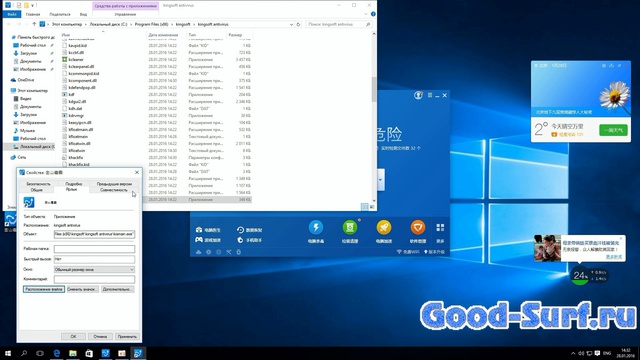
Task: Refresh the Explorer address bar
Action: pyautogui.click(x=298, y=24)
